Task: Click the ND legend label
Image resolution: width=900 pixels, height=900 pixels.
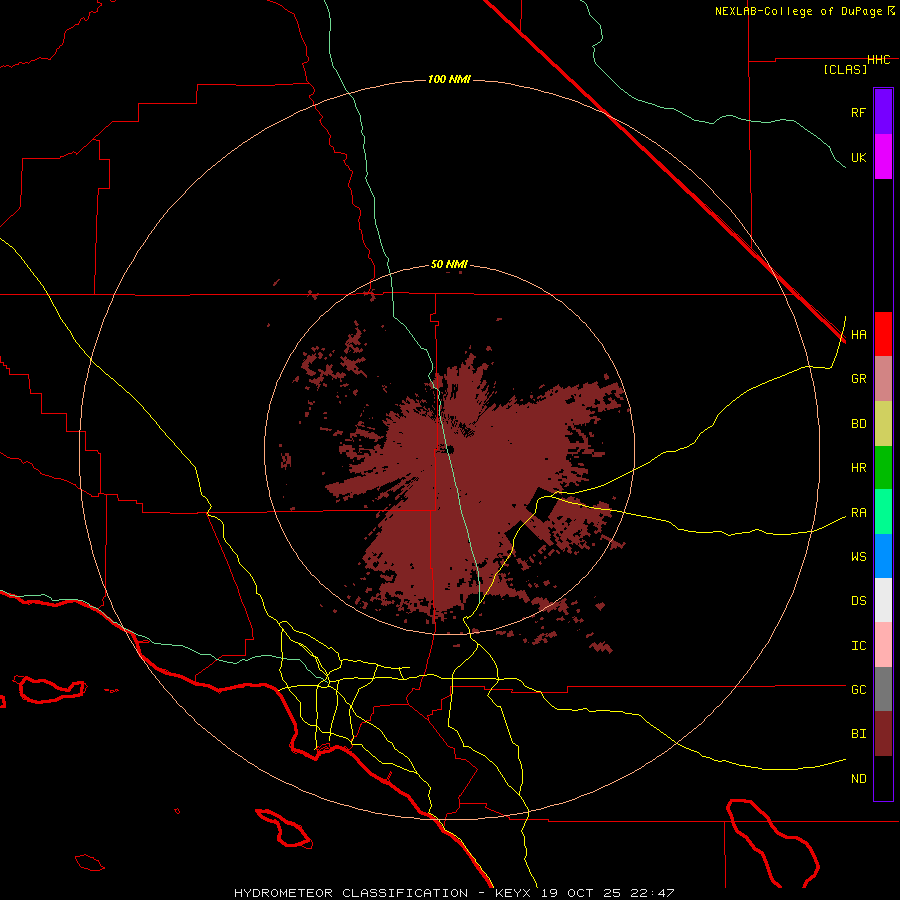Action: click(x=858, y=779)
